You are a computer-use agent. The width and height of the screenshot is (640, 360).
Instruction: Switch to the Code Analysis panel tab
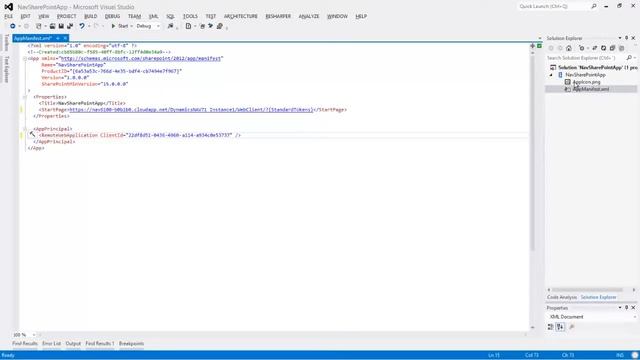562,297
